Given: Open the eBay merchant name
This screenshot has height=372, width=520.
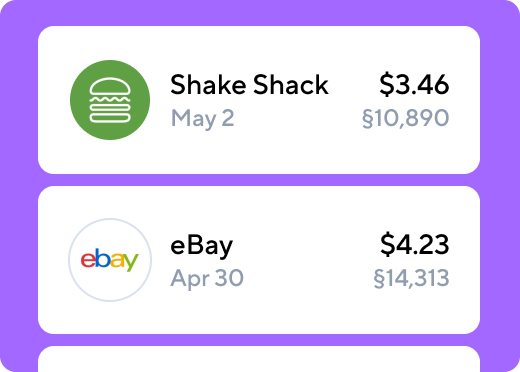Looking at the screenshot, I should point(201,246).
